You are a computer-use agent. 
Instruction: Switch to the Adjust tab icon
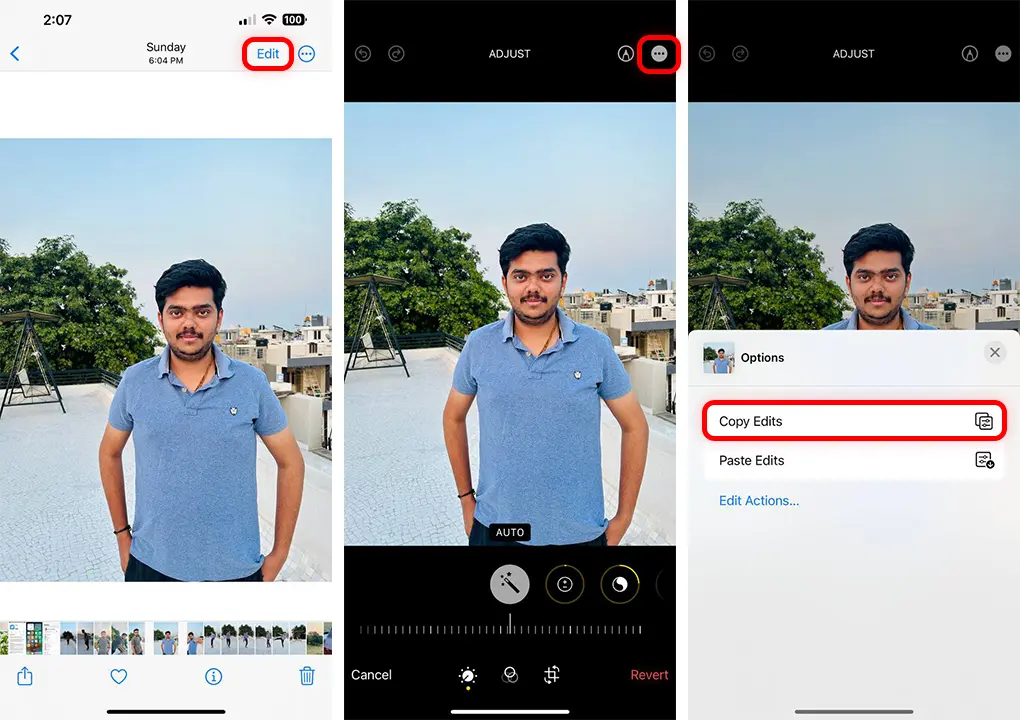pos(468,676)
